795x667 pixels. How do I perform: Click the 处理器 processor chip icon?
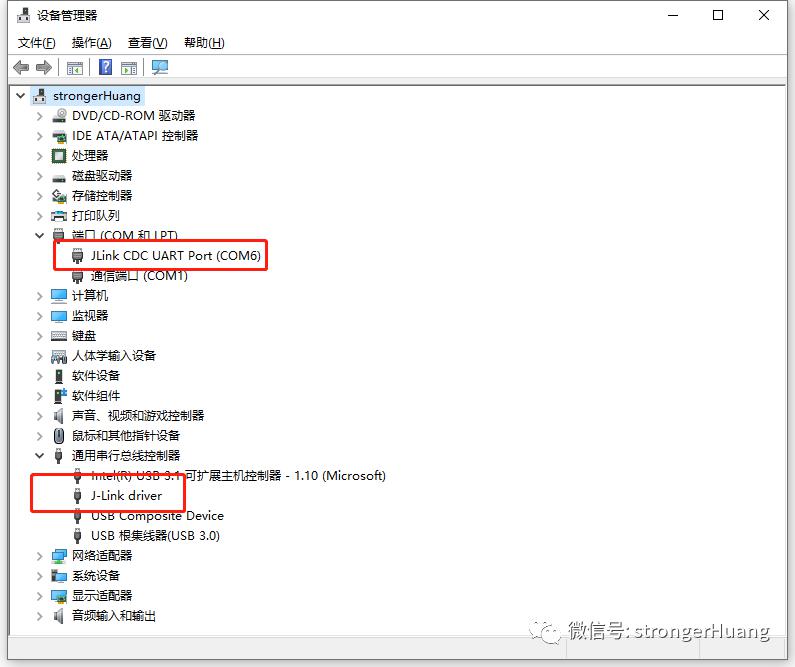[59, 156]
